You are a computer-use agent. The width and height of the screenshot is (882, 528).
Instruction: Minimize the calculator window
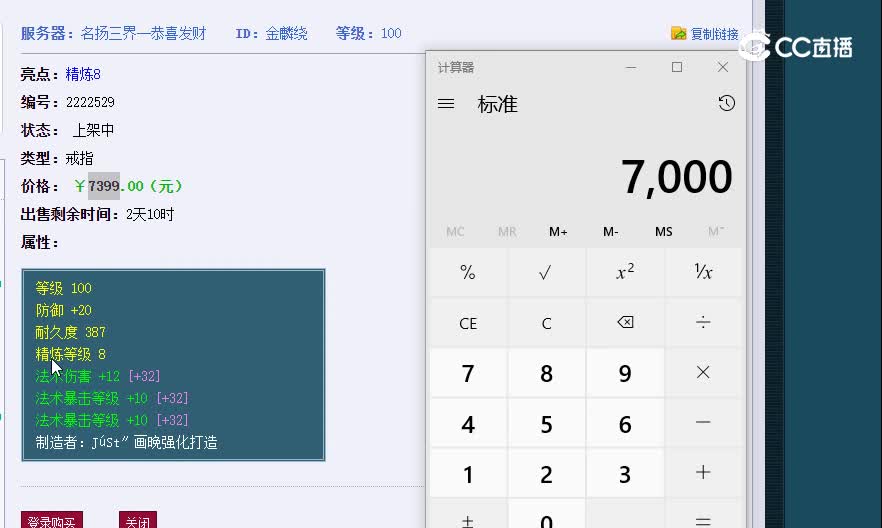(x=631, y=67)
